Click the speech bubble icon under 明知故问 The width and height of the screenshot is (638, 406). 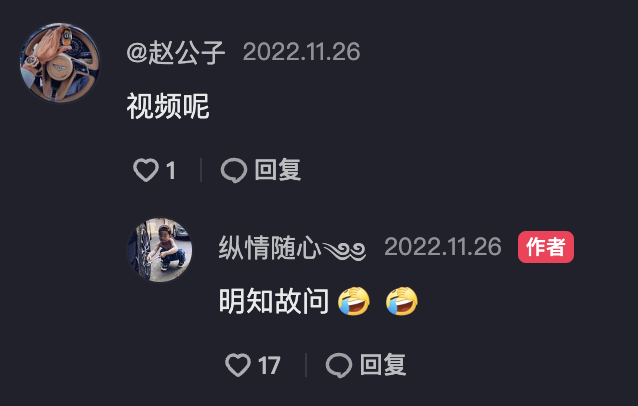point(339,365)
